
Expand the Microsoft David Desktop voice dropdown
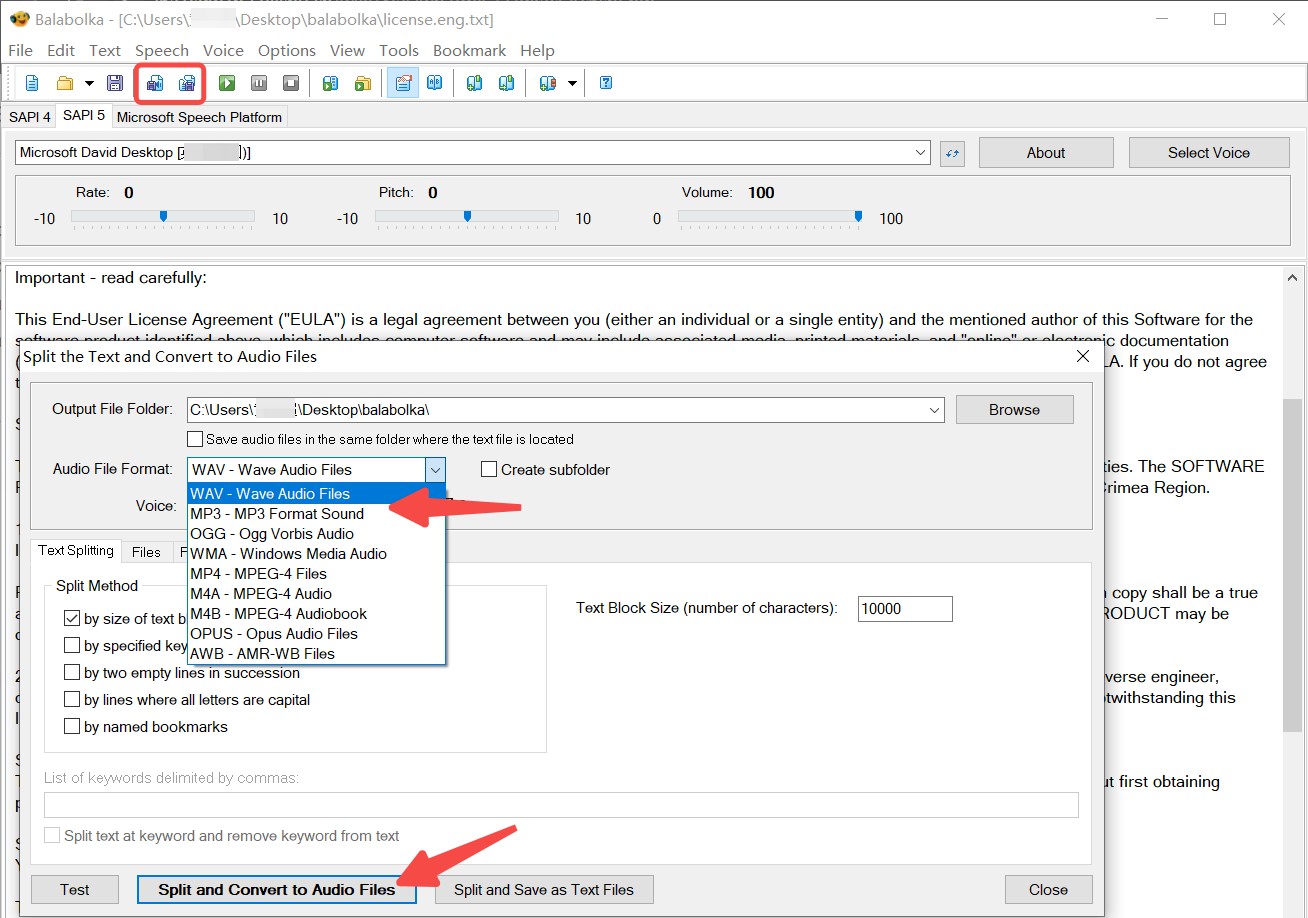tap(921, 153)
